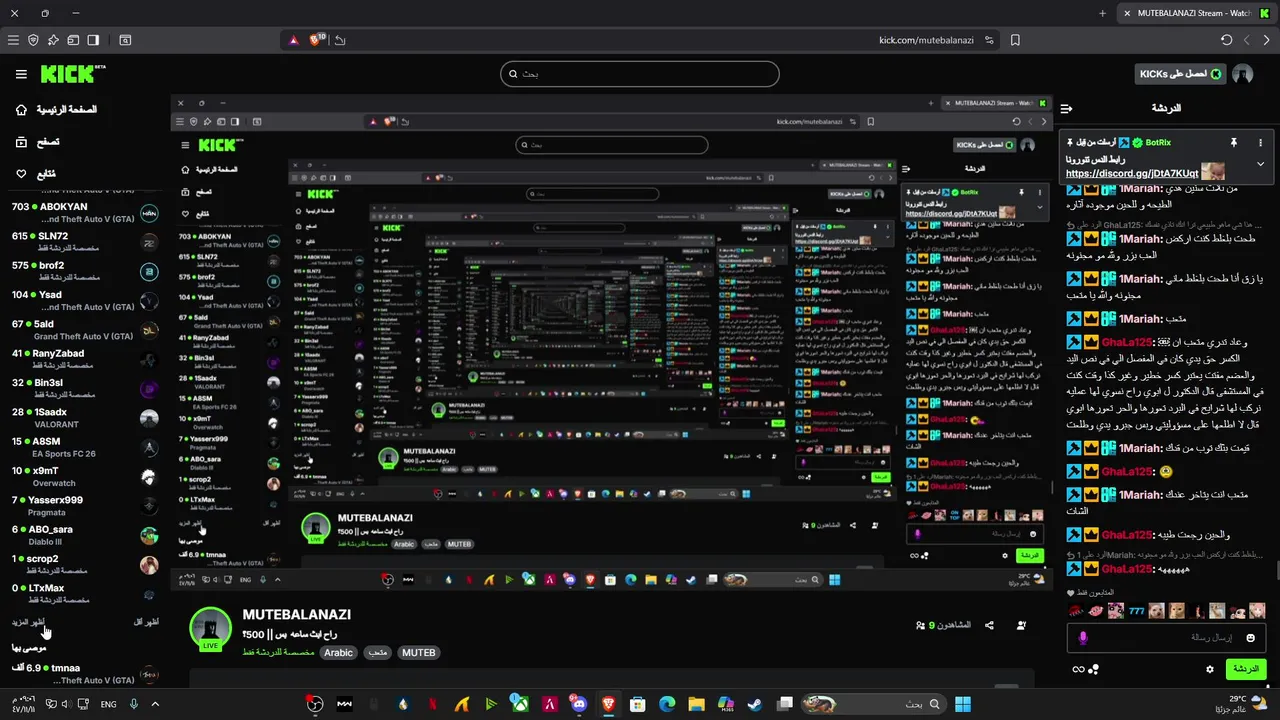Open the Kick hamburger menu
This screenshot has width=1280, height=720.
pos(21,74)
